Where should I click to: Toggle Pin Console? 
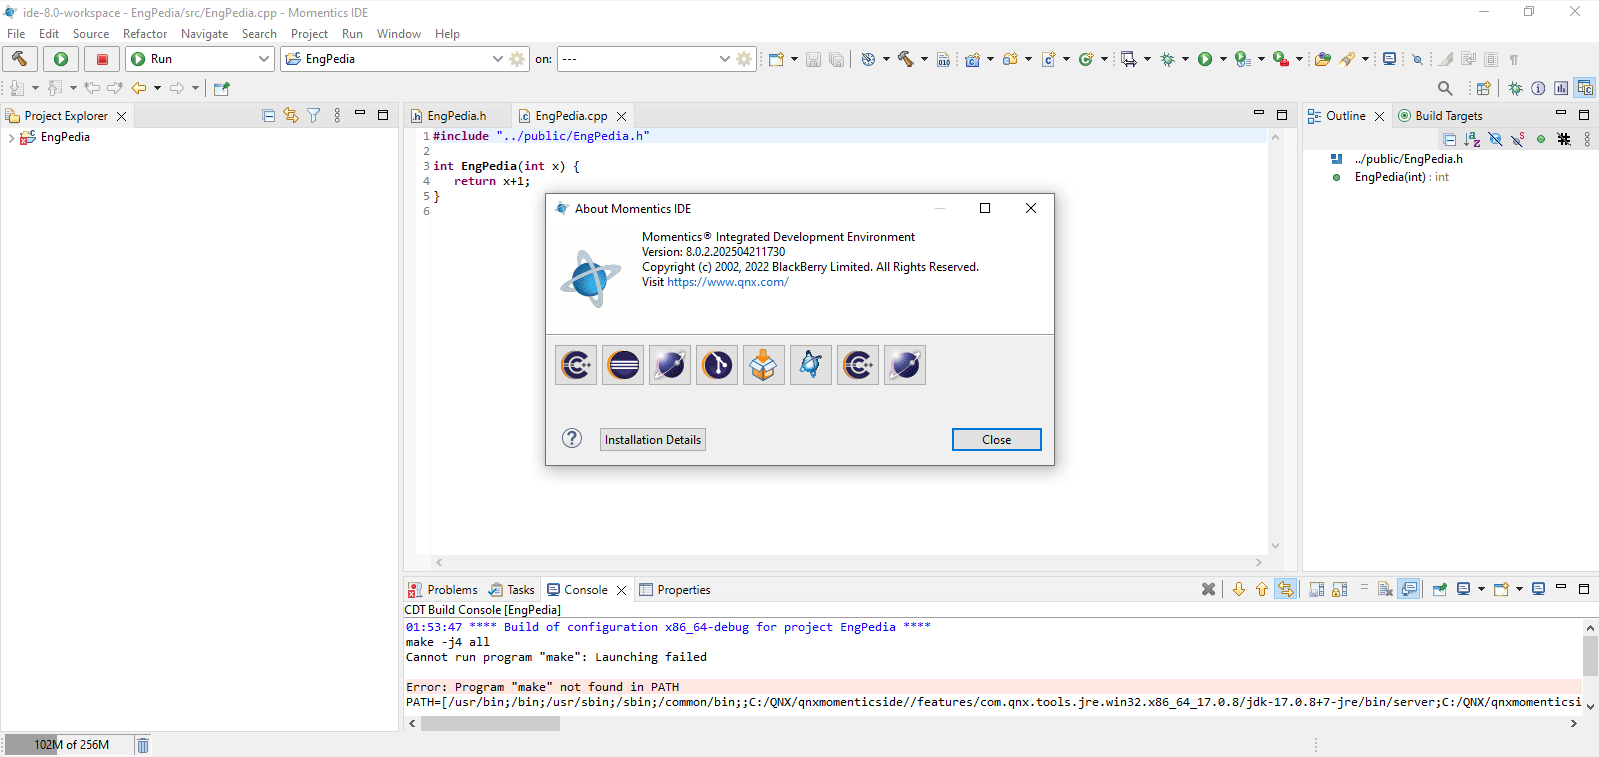click(1440, 590)
